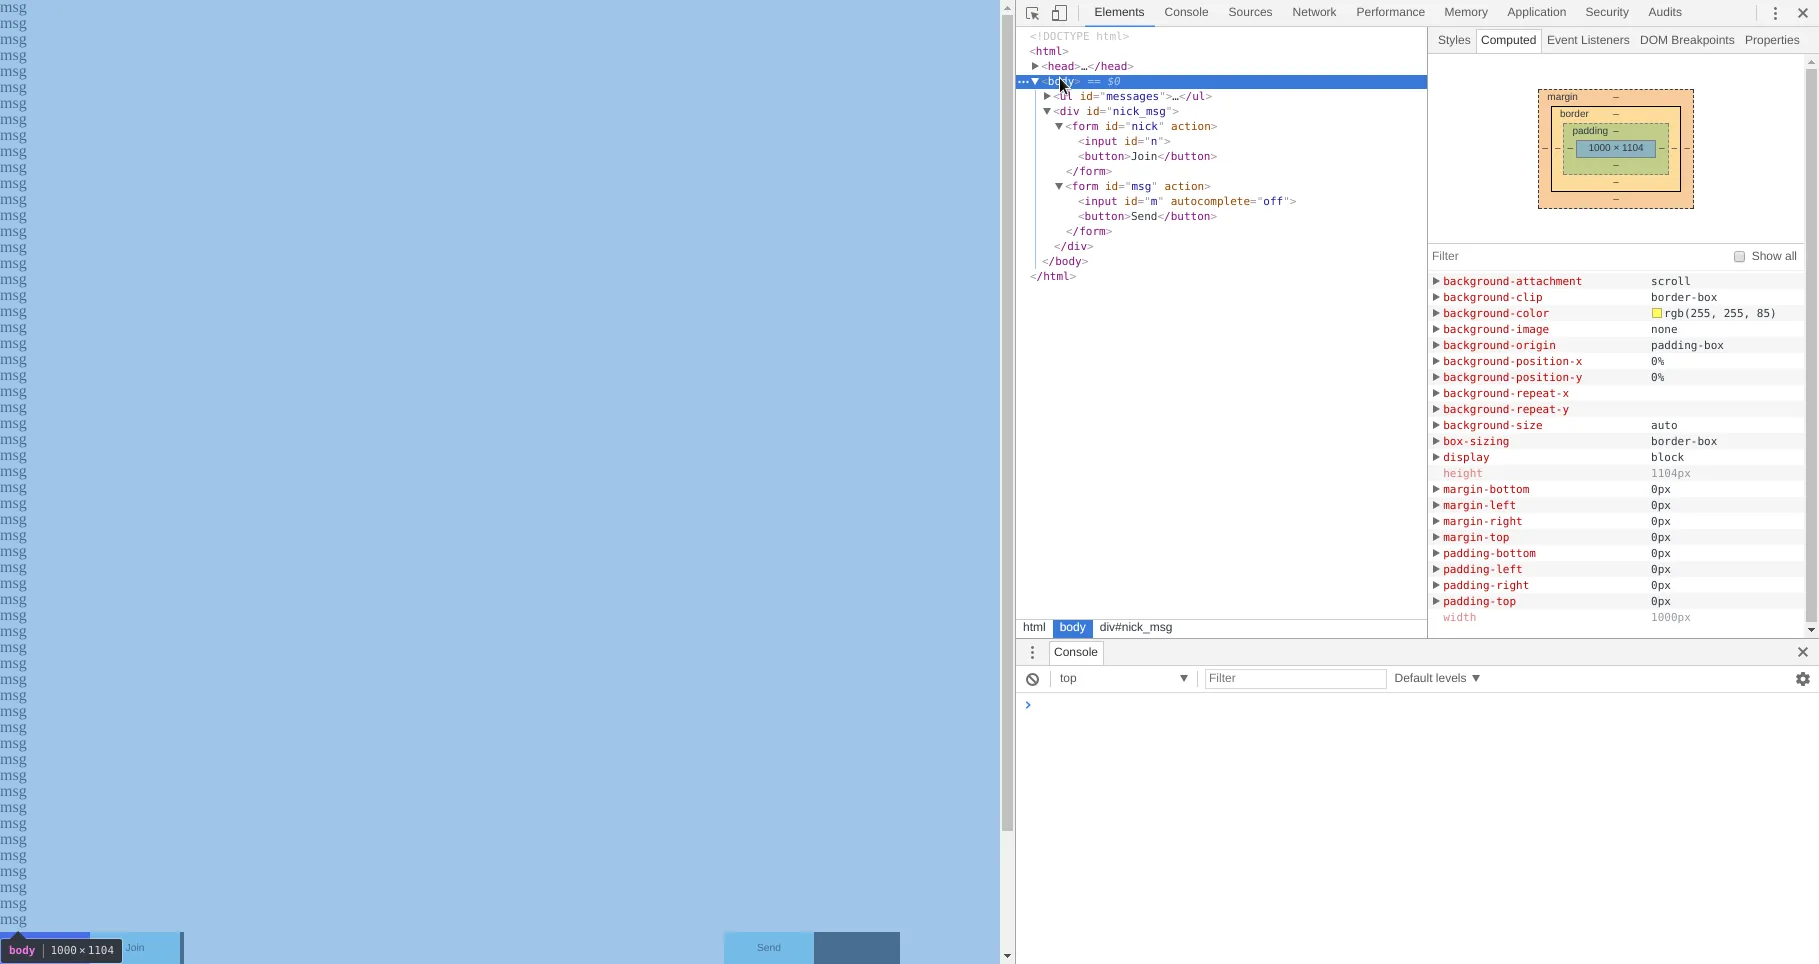The height and width of the screenshot is (964, 1819).
Task: Select the Security tab
Action: click(1607, 12)
